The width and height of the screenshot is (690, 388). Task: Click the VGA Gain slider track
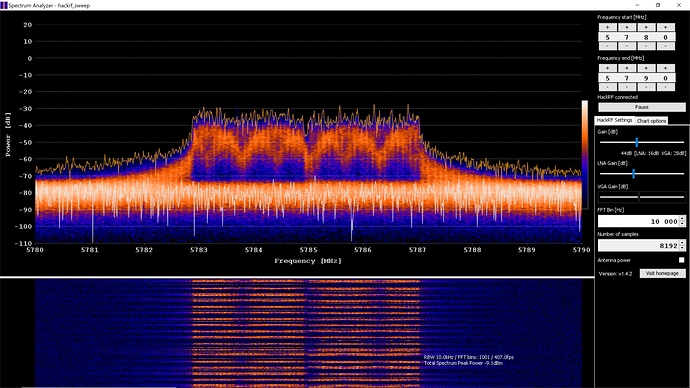(642, 197)
